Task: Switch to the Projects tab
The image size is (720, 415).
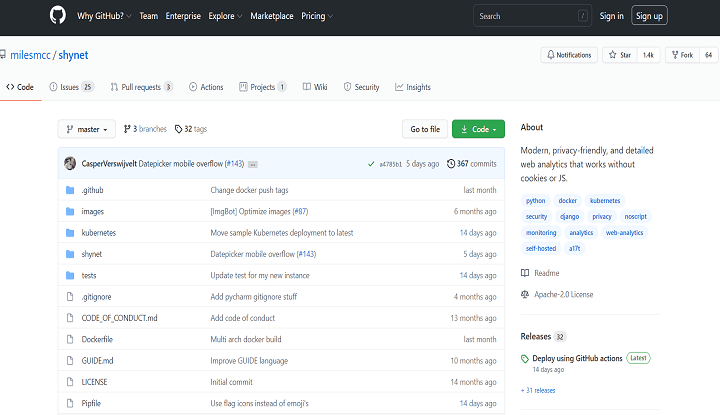Action: coord(263,87)
